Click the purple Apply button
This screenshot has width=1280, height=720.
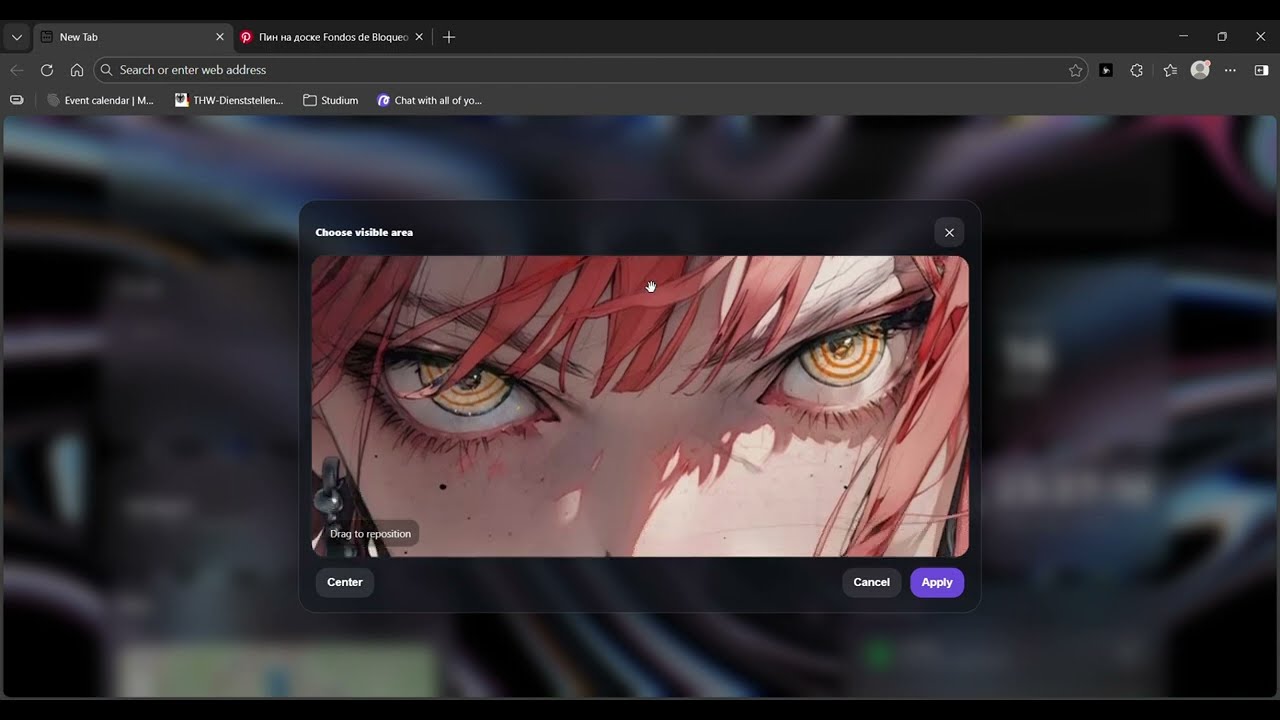[937, 582]
